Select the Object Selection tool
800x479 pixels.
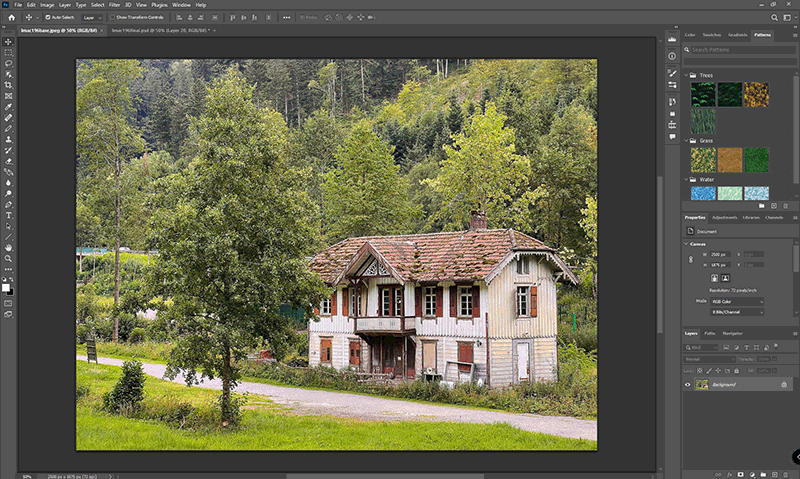click(8, 74)
